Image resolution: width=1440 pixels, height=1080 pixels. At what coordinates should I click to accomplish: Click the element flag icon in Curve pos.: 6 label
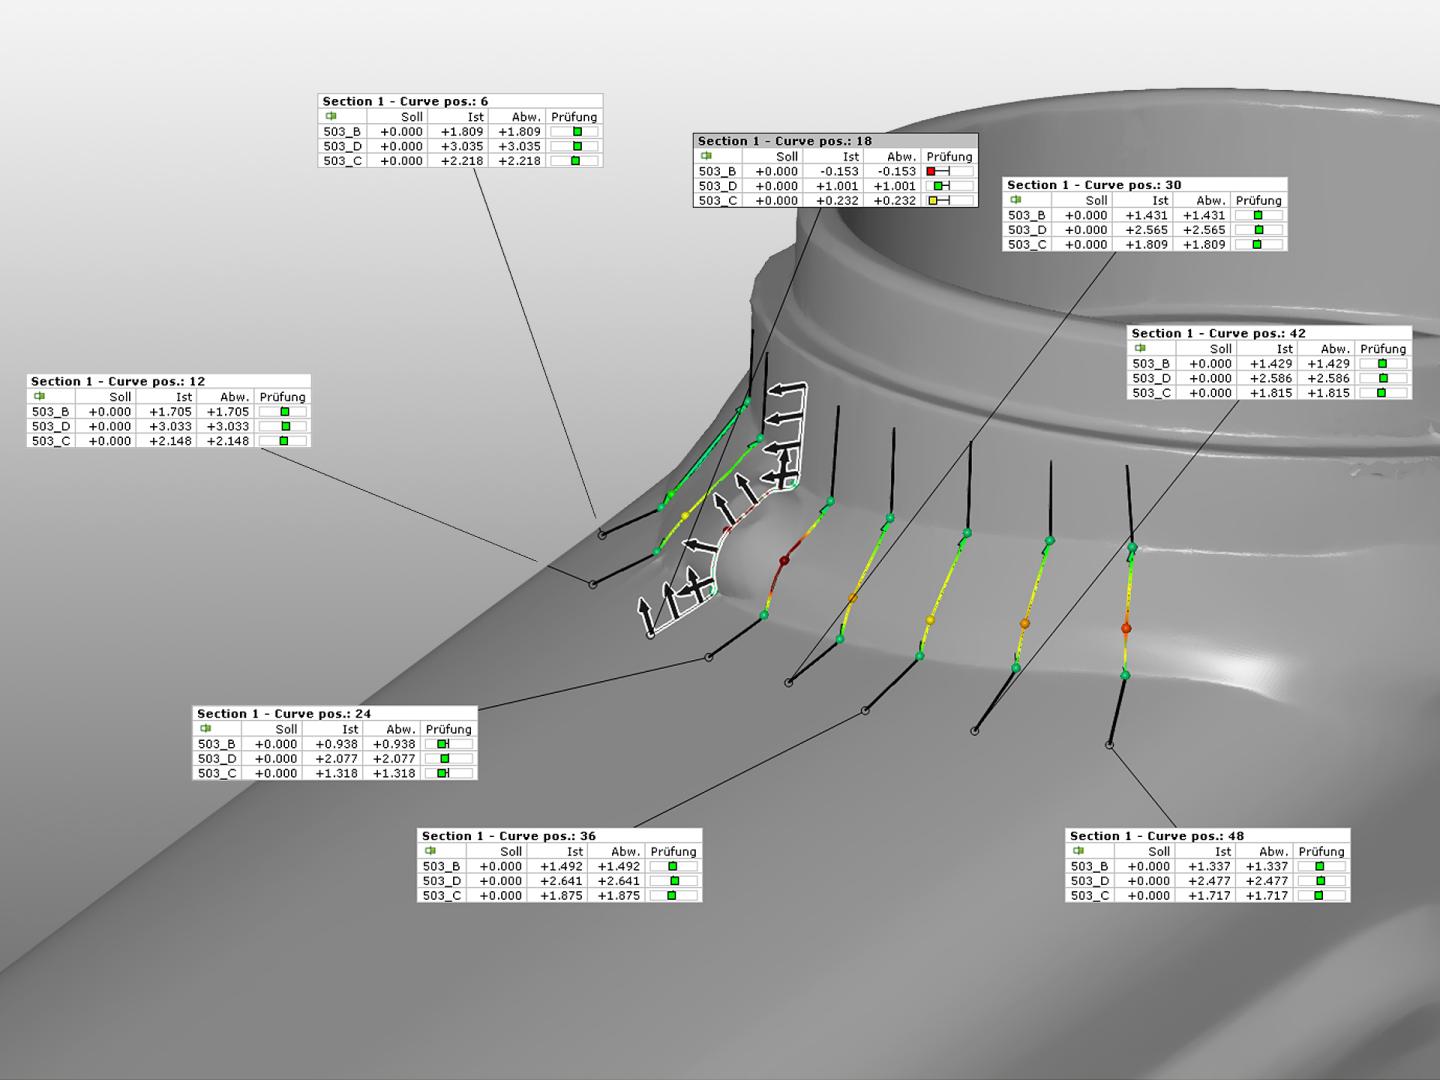point(330,117)
